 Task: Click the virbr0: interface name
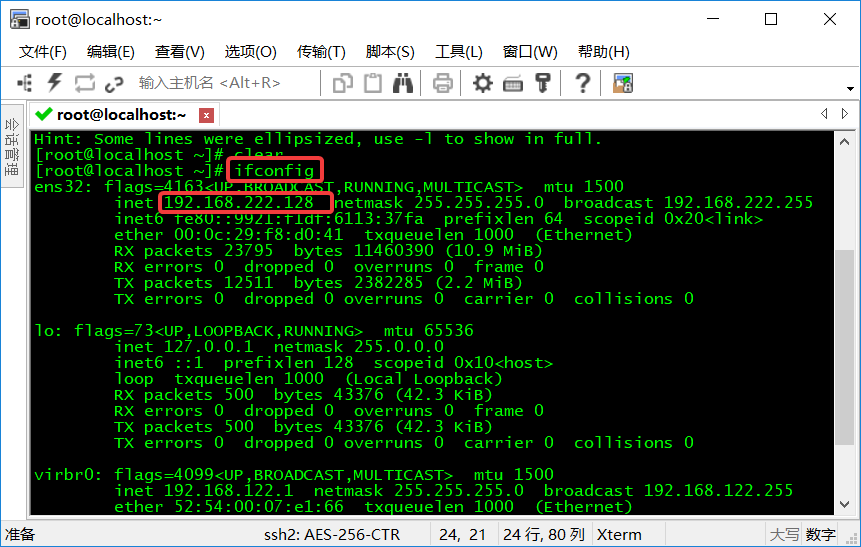pos(68,475)
